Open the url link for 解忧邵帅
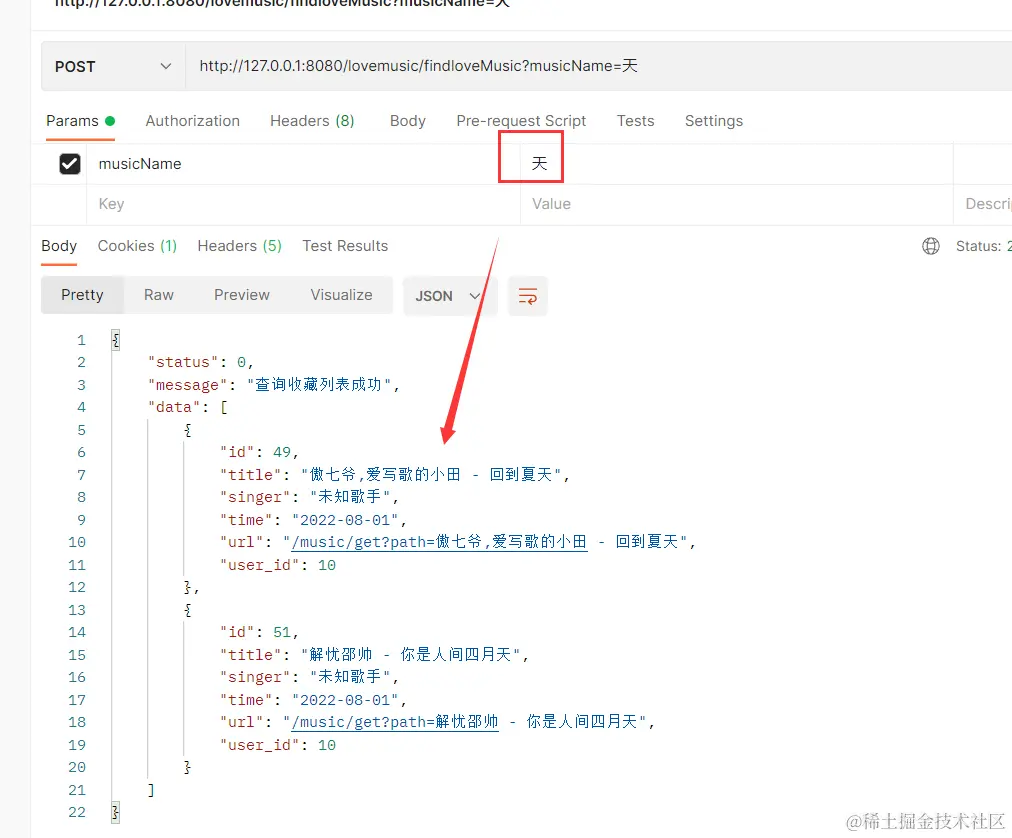Screen dimensions: 1012x838 click(395, 722)
